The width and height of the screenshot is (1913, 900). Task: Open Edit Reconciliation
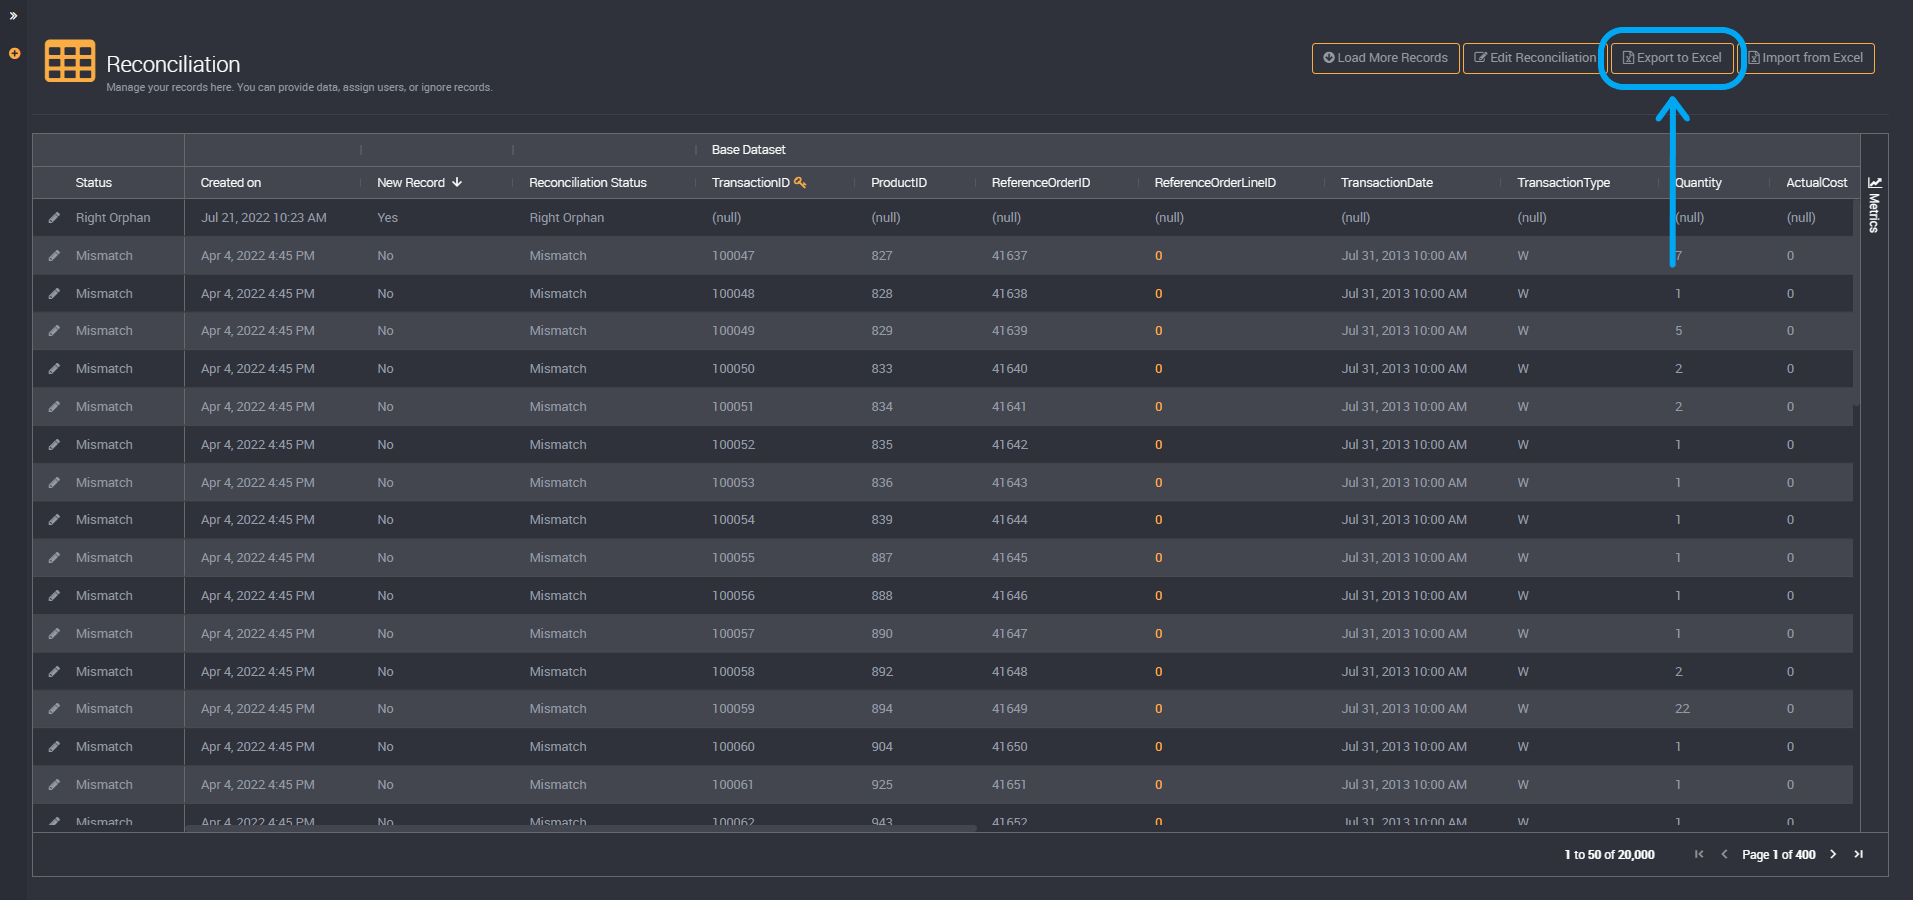tap(1535, 58)
